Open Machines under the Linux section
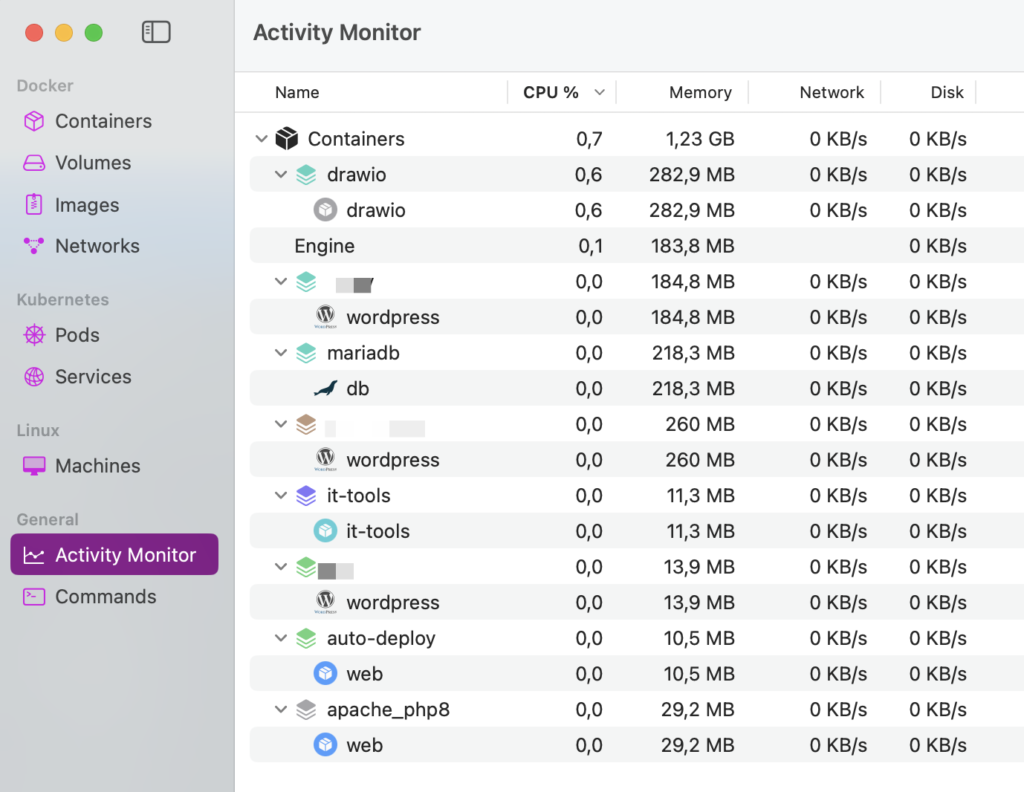This screenshot has width=1024, height=792. pos(92,466)
